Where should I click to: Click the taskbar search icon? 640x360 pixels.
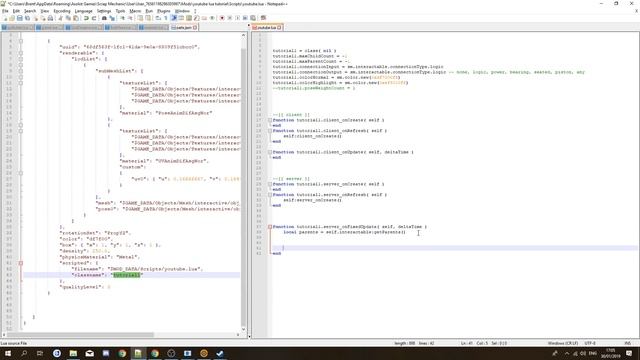24,353
